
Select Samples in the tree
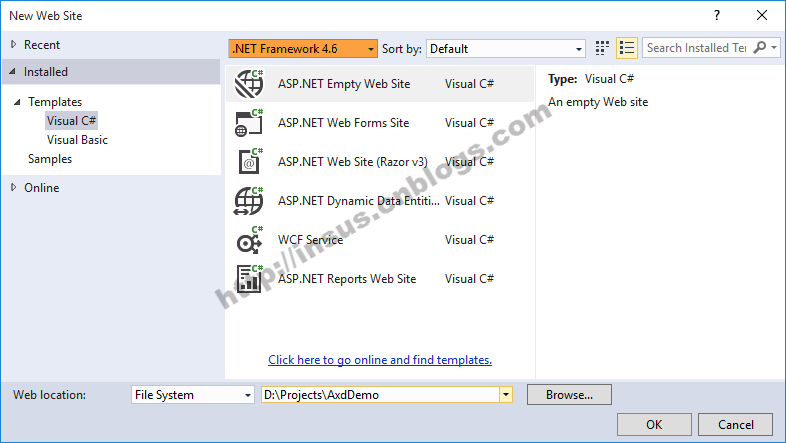(x=50, y=159)
